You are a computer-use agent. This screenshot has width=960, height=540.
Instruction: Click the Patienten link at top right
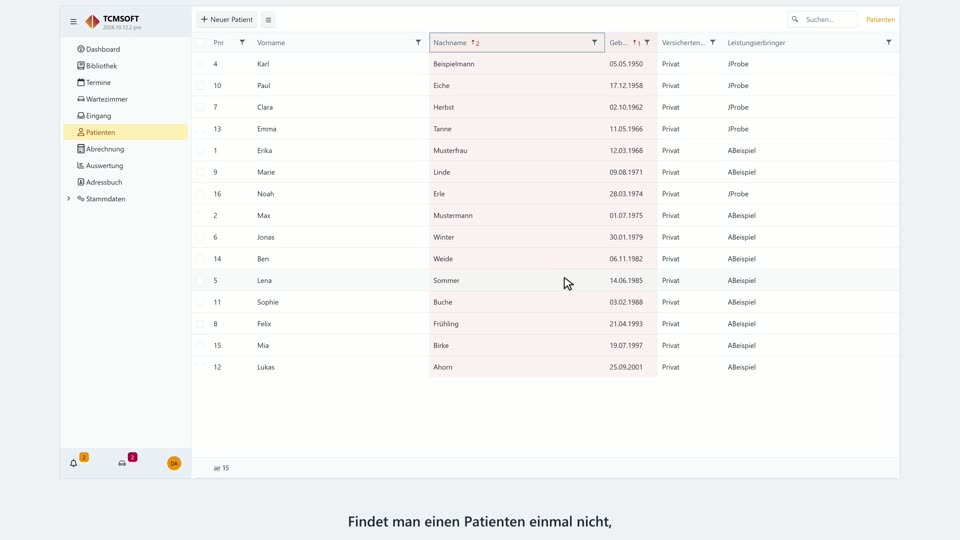point(880,20)
